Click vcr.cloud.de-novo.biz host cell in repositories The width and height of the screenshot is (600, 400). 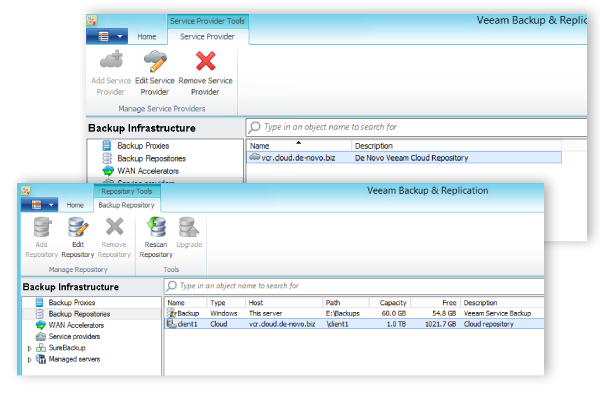(x=282, y=324)
